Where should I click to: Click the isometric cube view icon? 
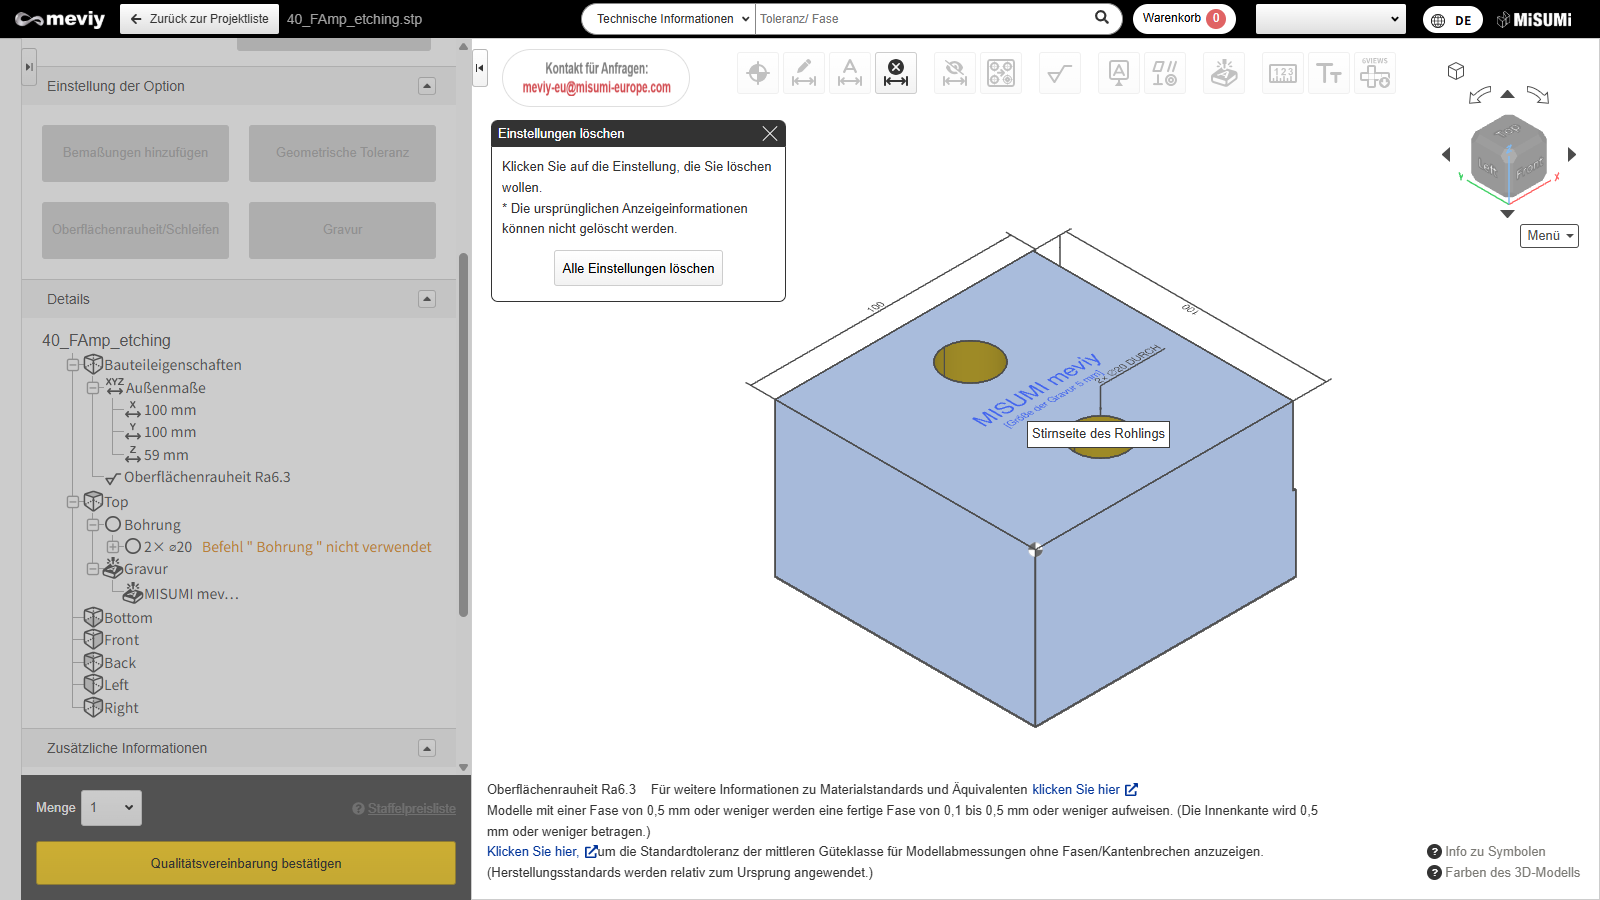click(x=1456, y=71)
